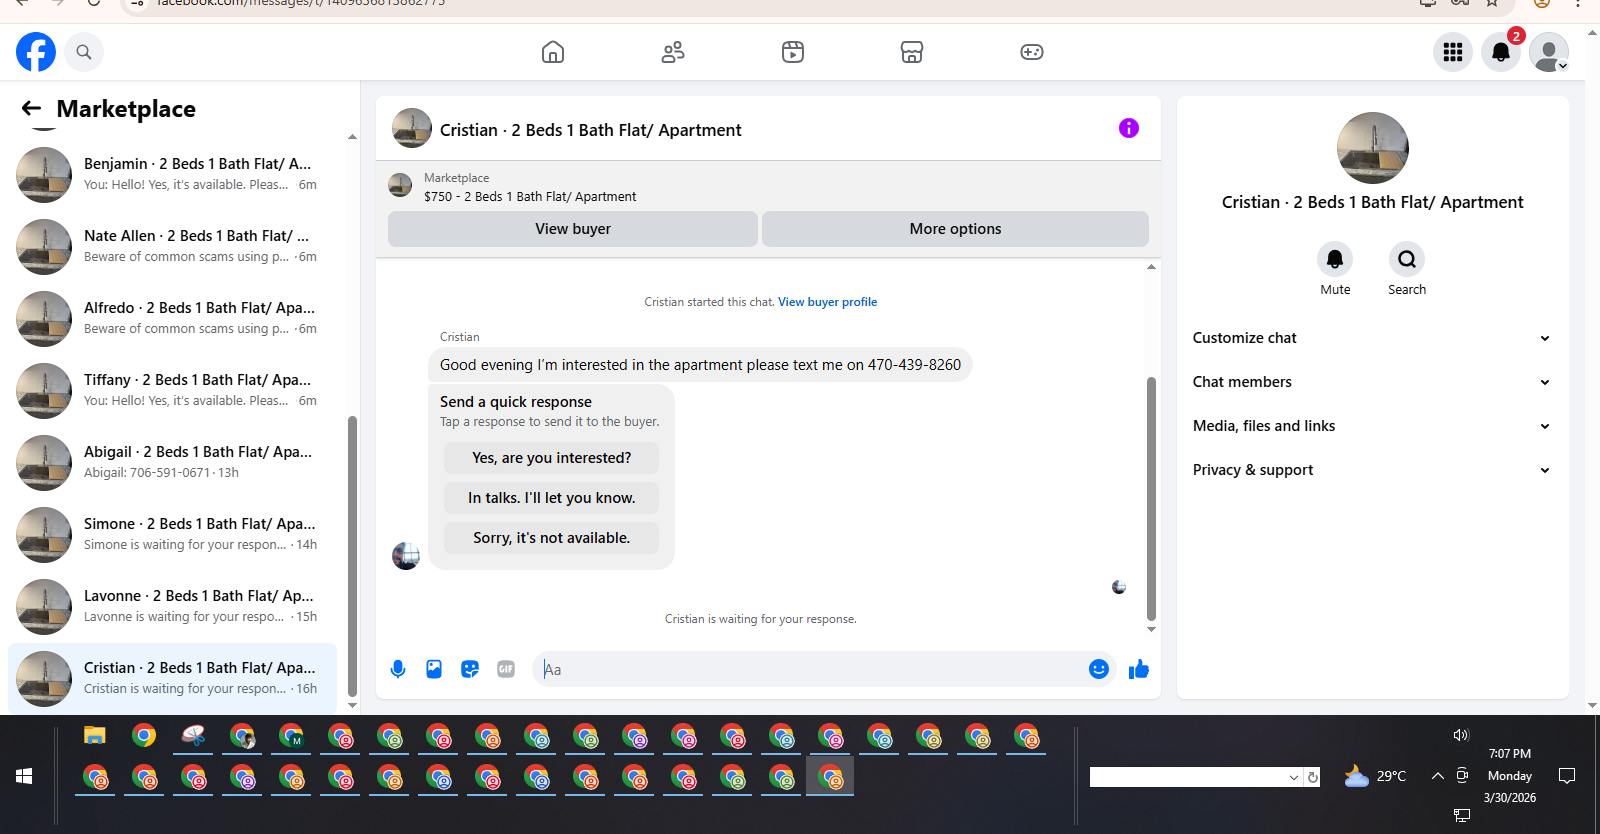Open the Gaming controller icon in top navigation
Image resolution: width=1600 pixels, height=834 pixels.
click(x=1032, y=52)
